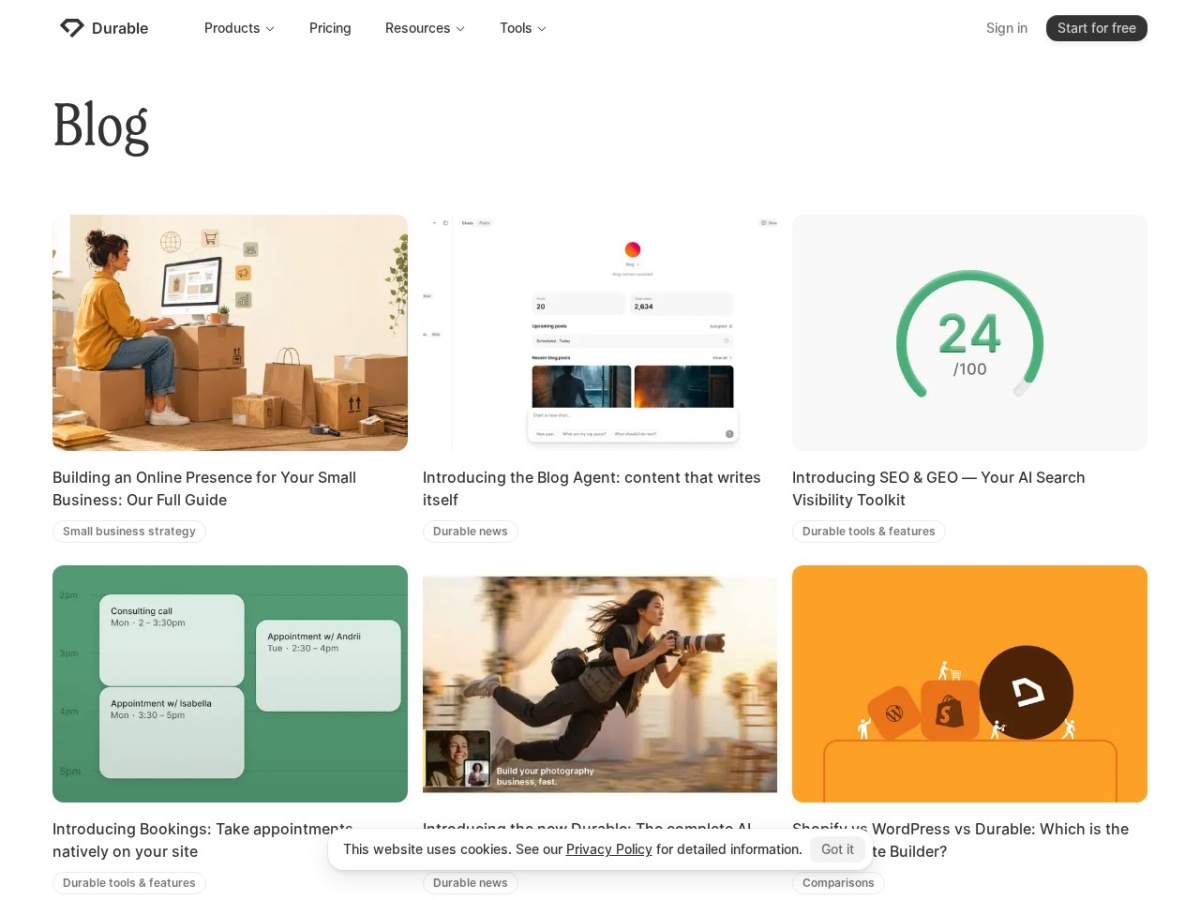Open Introducing SEO & GEO article title
The height and width of the screenshot is (900, 1200).
(939, 488)
